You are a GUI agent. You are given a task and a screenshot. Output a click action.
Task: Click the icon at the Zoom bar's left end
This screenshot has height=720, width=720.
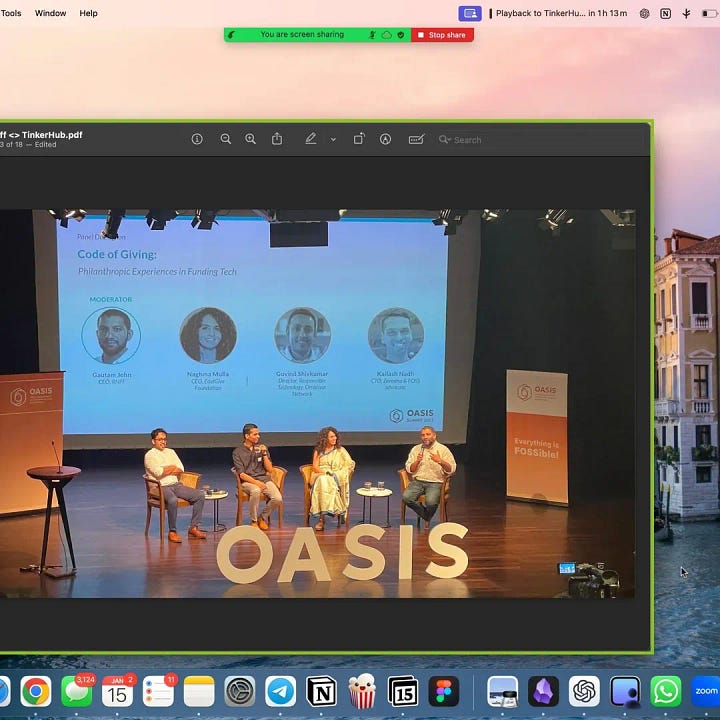(232, 35)
